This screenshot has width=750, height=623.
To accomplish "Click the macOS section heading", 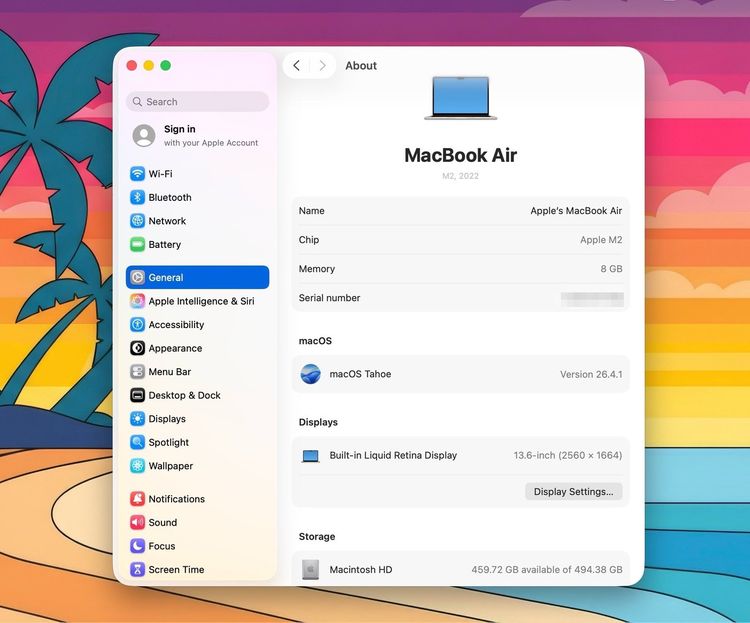I will (315, 341).
